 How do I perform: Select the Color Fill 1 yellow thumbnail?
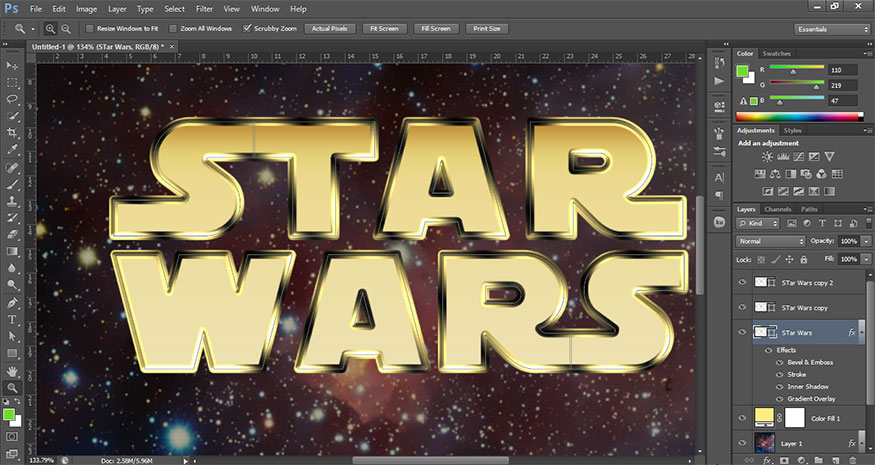click(764, 416)
